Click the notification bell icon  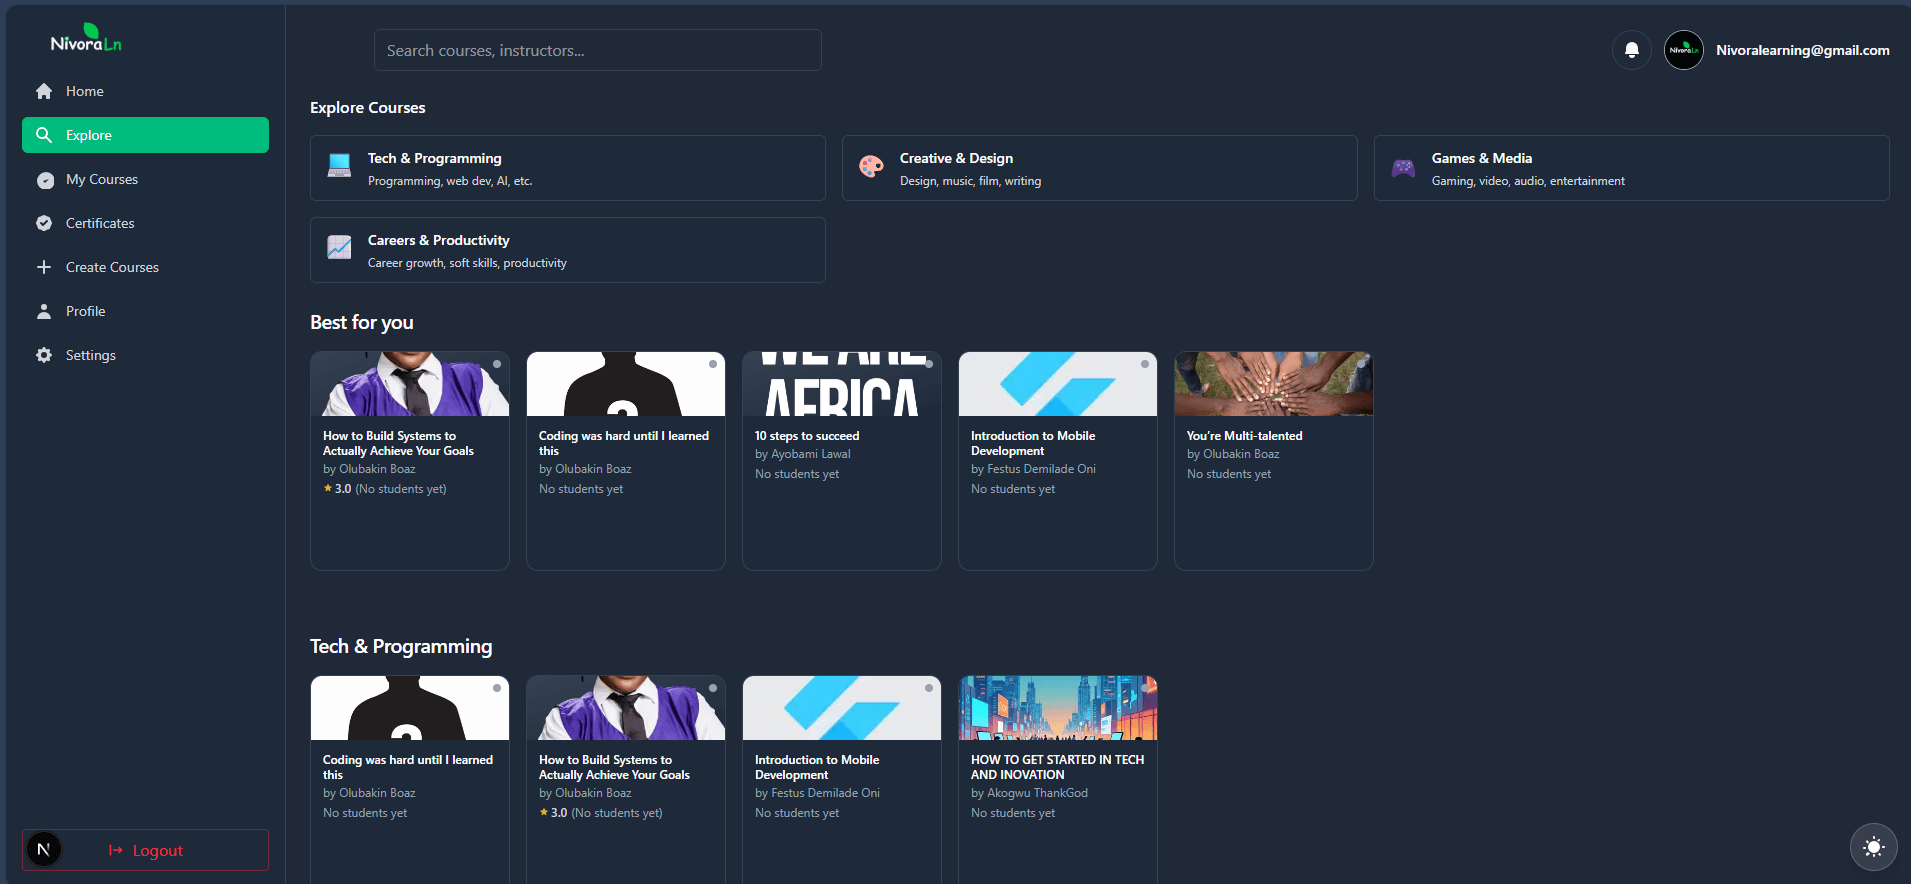pos(1631,50)
